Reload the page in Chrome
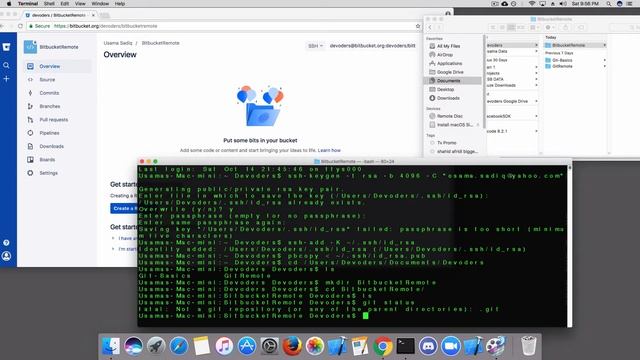The width and height of the screenshot is (640, 360). tap(20, 26)
